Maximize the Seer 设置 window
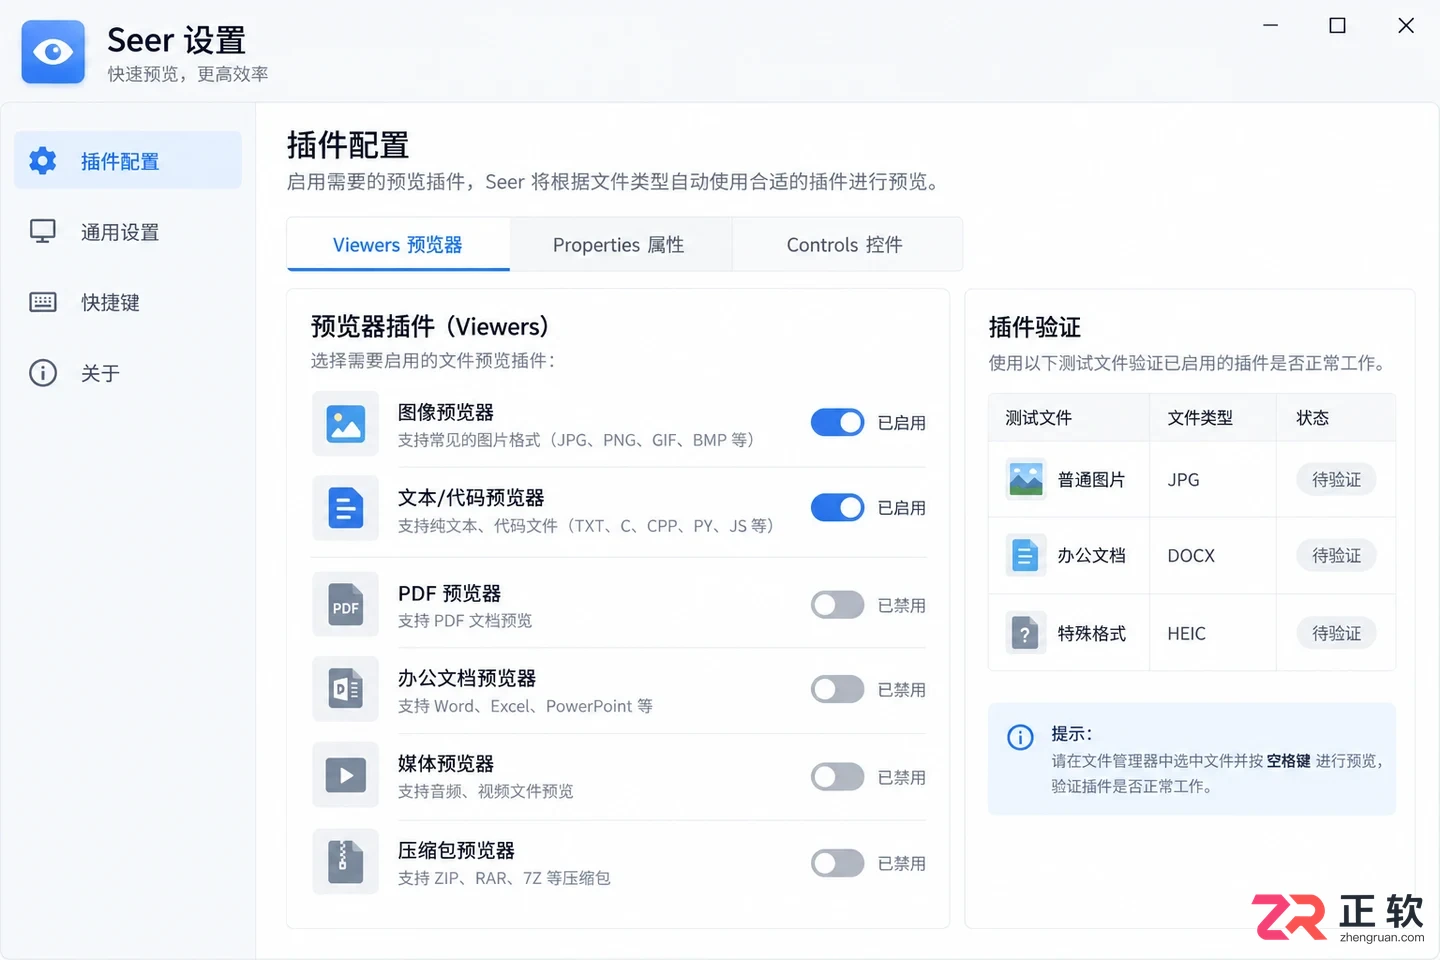 click(1337, 25)
